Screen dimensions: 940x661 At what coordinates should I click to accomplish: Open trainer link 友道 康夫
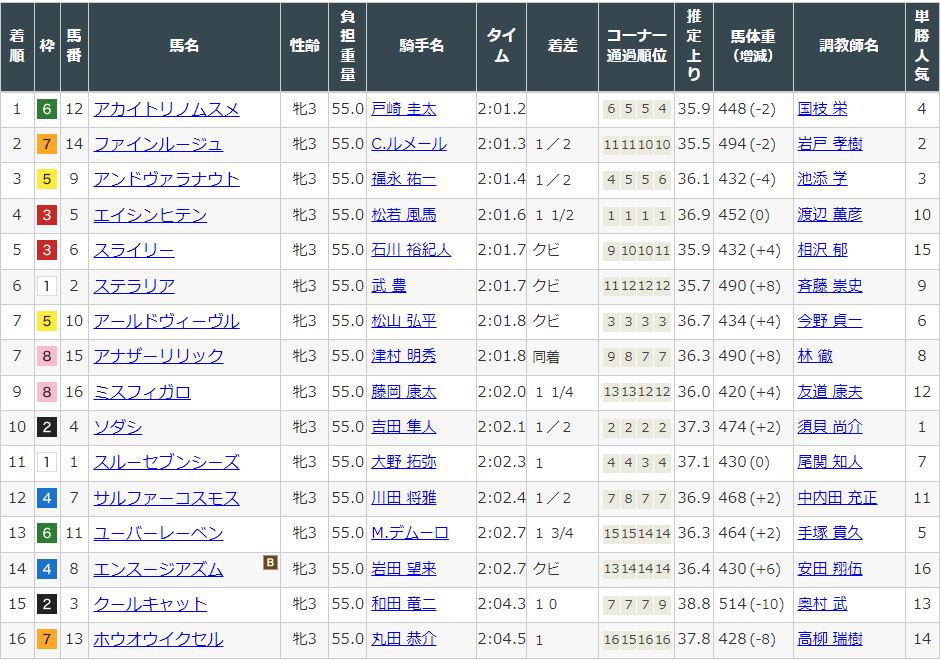(x=830, y=392)
